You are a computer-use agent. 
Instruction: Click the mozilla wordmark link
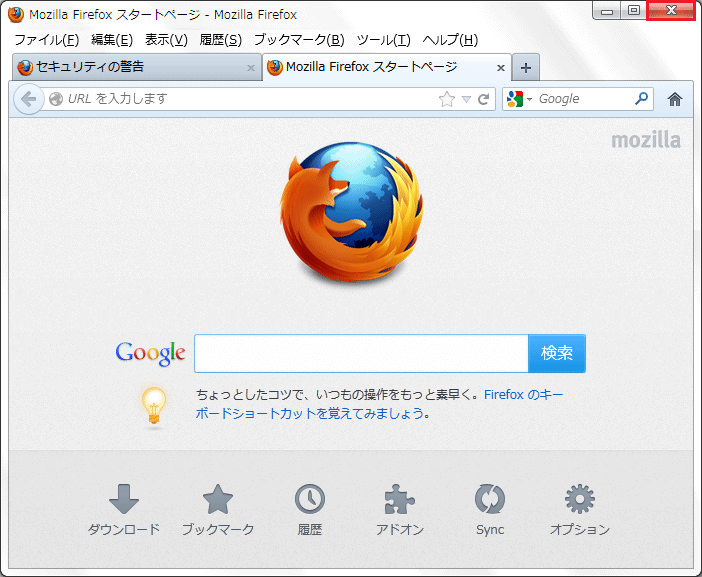(646, 140)
